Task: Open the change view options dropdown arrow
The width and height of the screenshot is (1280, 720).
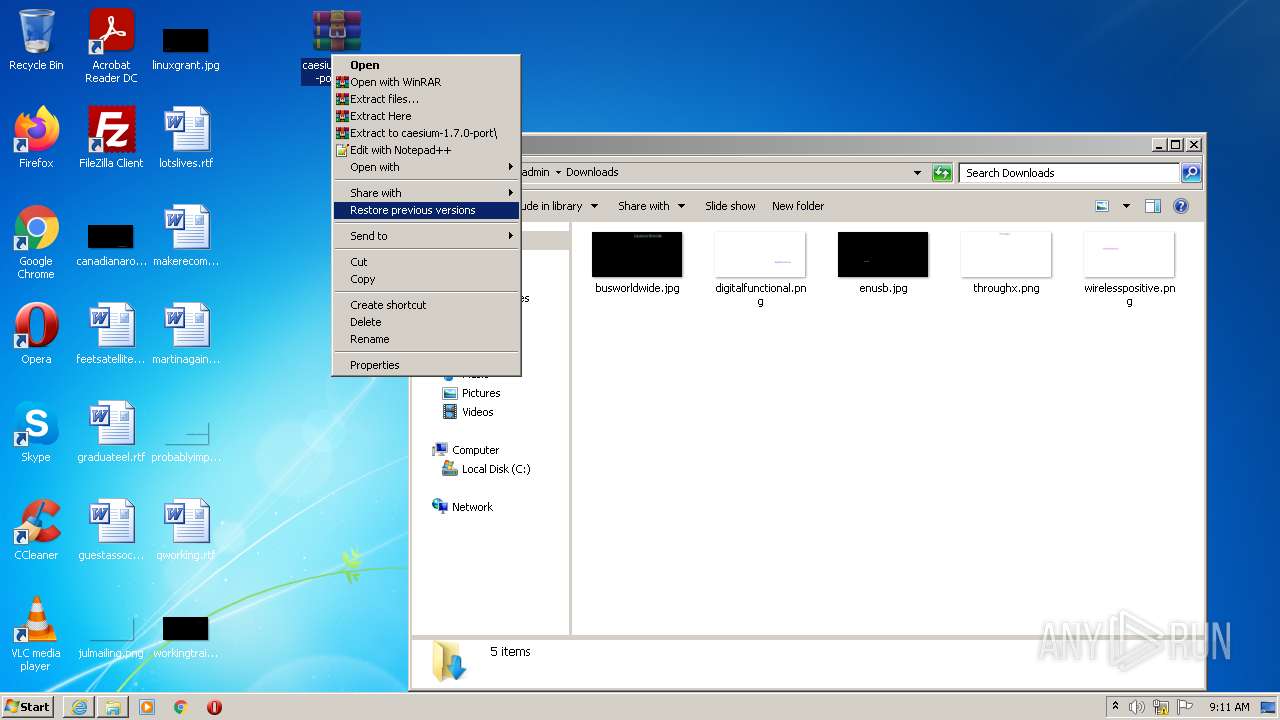Action: click(x=1125, y=206)
